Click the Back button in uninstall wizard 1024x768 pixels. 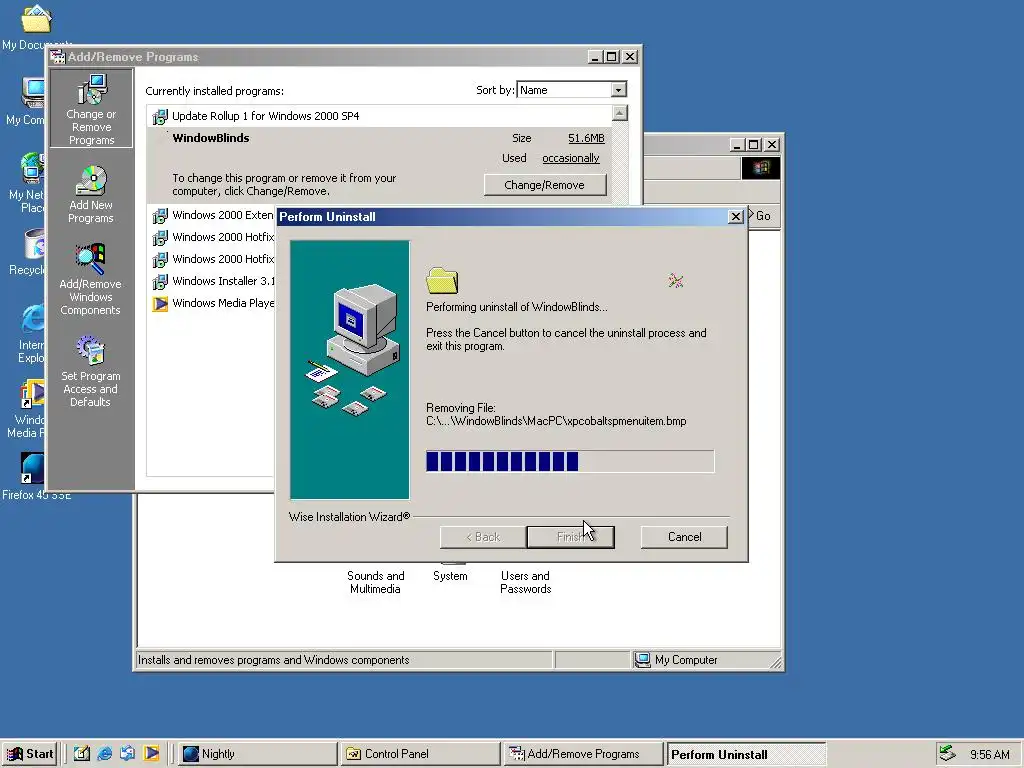[x=483, y=537]
